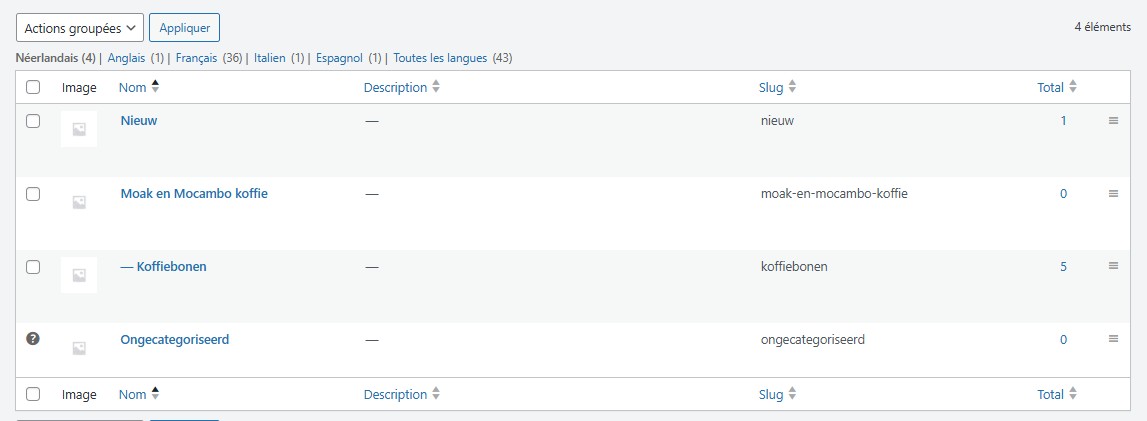This screenshot has height=421, width=1147.
Task: Select the Moak en Mocambo koffie checkbox
Action: click(33, 194)
